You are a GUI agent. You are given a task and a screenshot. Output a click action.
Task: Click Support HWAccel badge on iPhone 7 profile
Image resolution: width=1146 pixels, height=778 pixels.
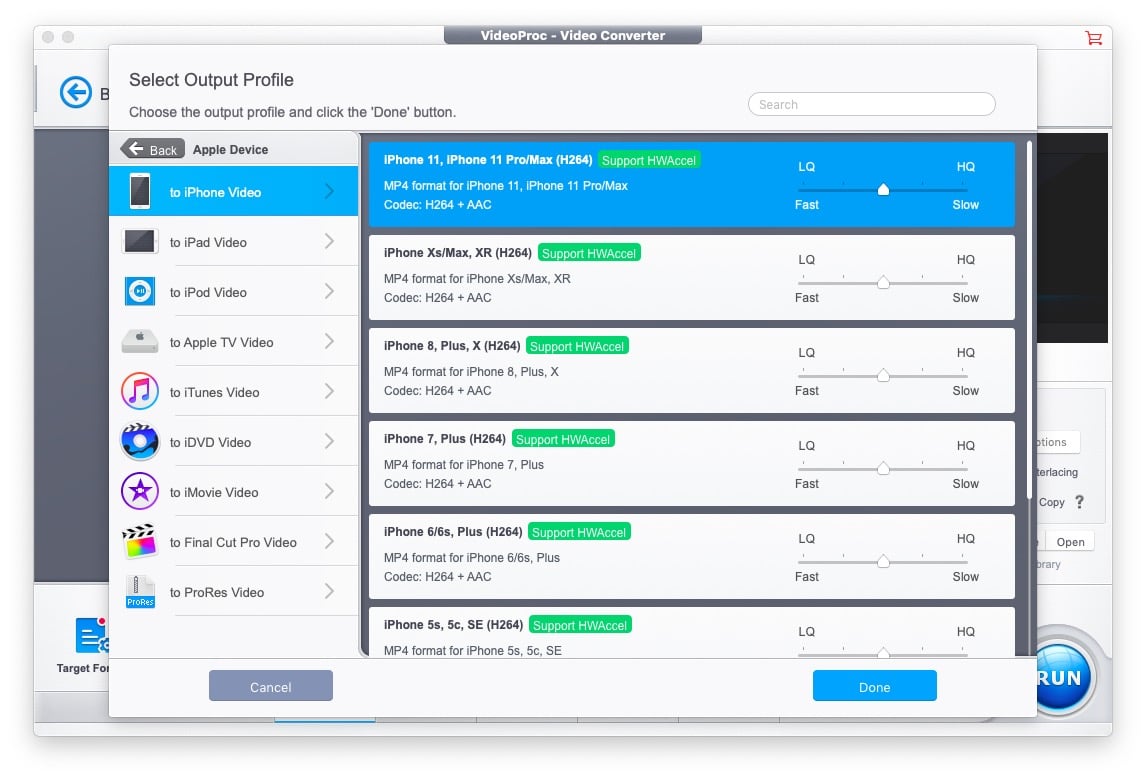[563, 438]
